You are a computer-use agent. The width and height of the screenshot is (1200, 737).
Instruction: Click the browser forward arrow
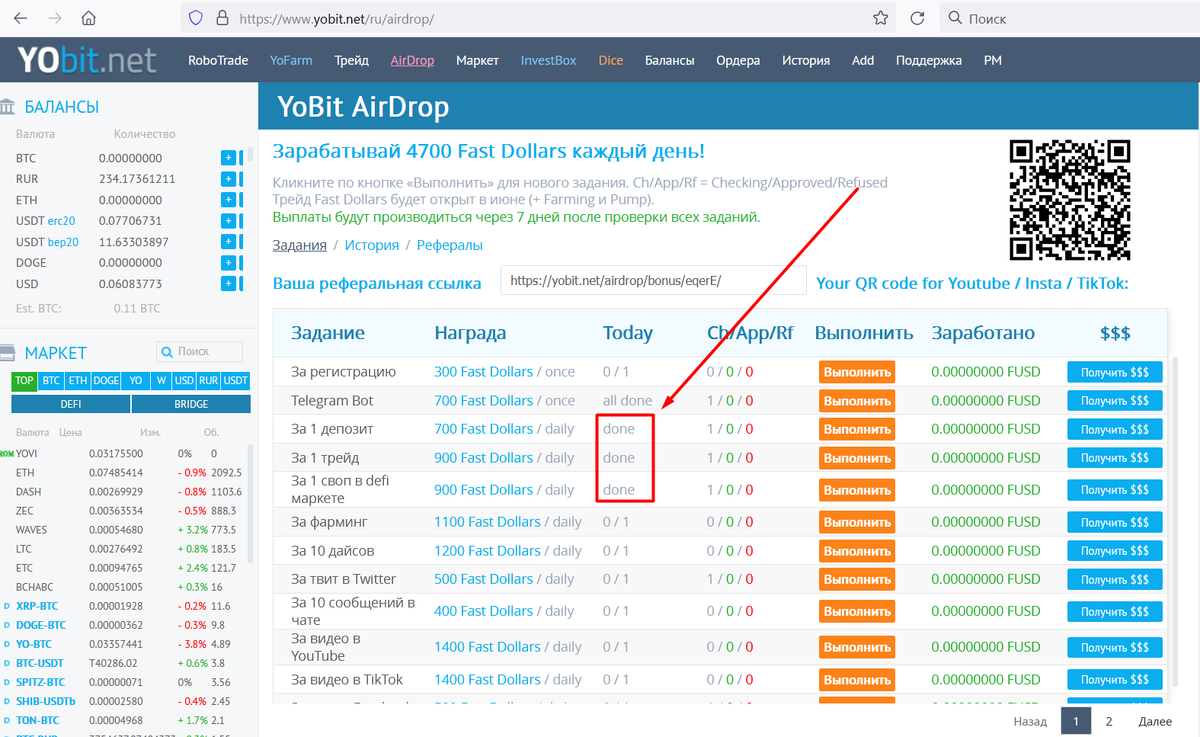coord(55,18)
